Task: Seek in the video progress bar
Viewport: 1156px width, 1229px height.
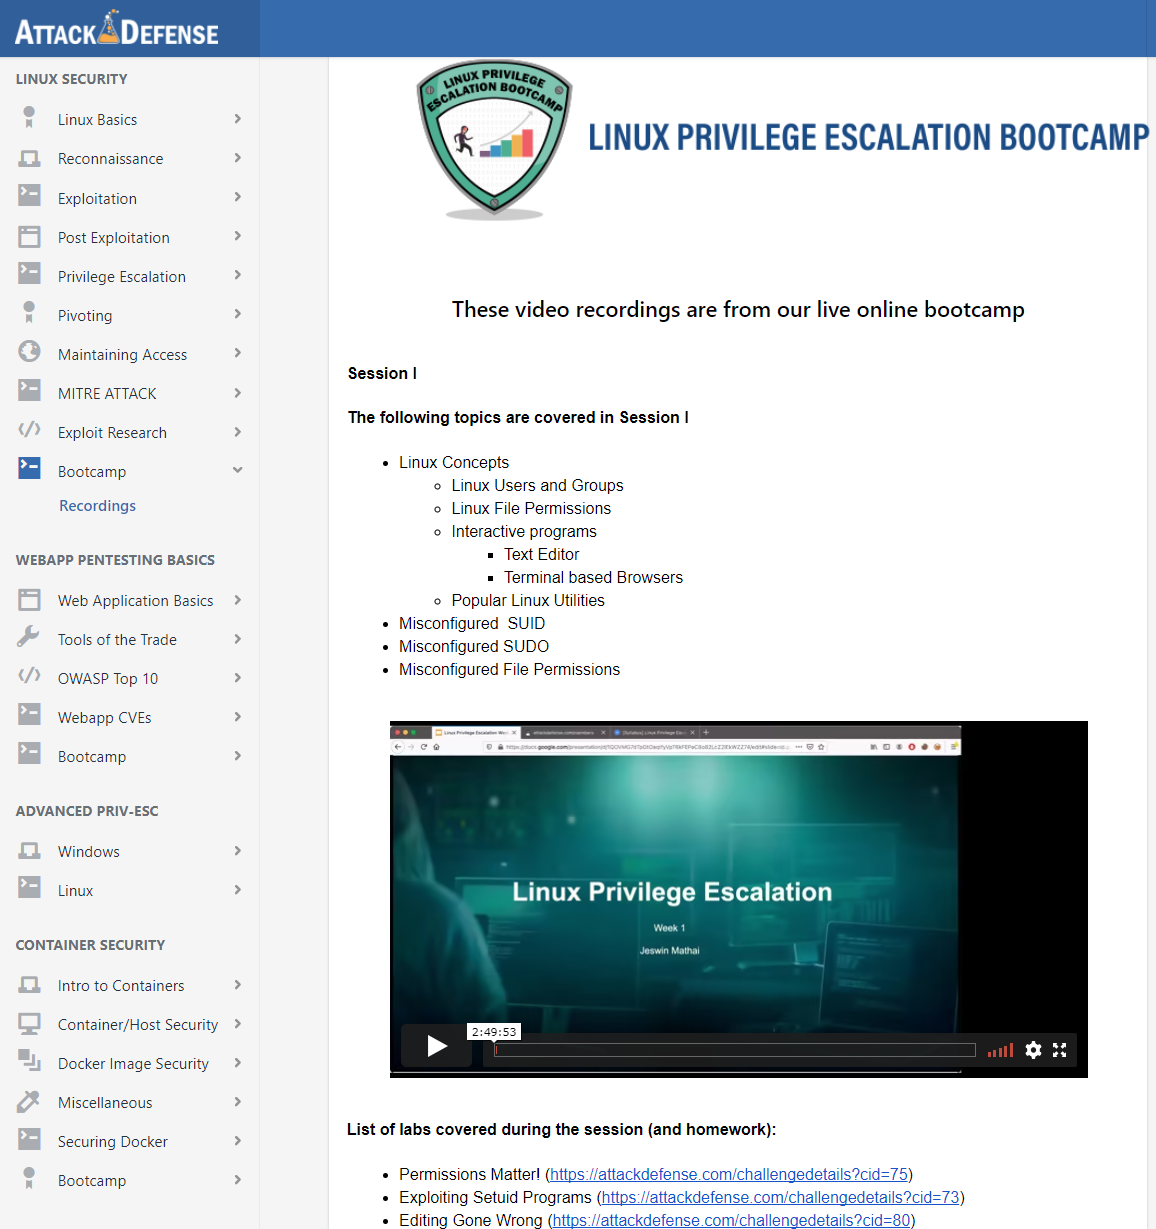Action: [735, 1050]
